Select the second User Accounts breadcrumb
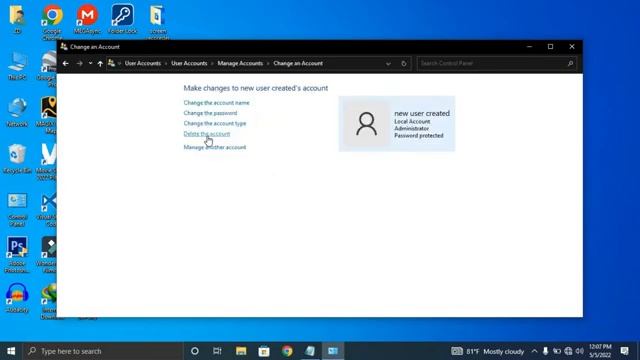The height and width of the screenshot is (360, 640). 189,63
